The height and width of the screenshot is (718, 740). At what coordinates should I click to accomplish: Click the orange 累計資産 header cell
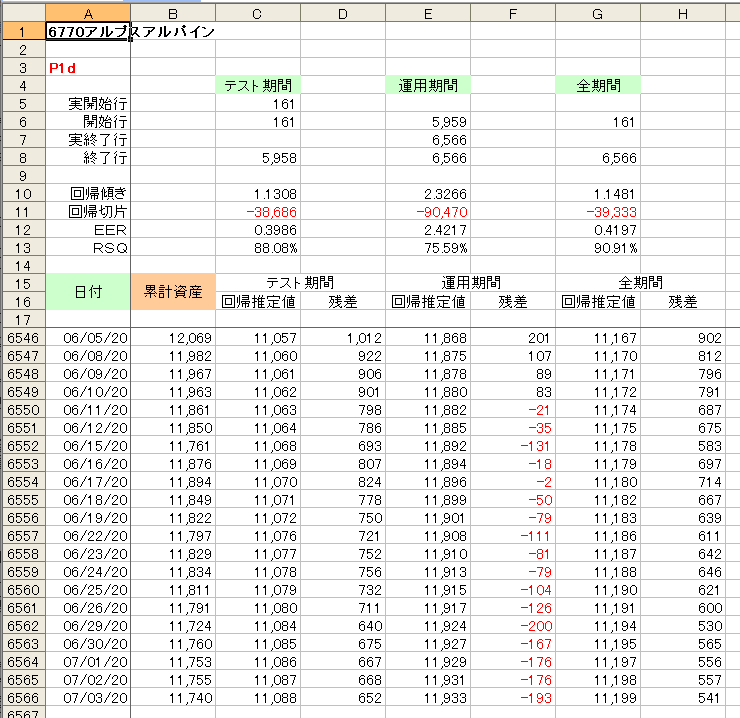point(173,292)
